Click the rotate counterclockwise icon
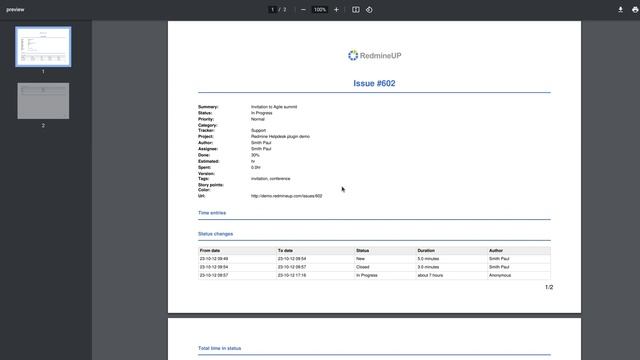 [x=369, y=10]
